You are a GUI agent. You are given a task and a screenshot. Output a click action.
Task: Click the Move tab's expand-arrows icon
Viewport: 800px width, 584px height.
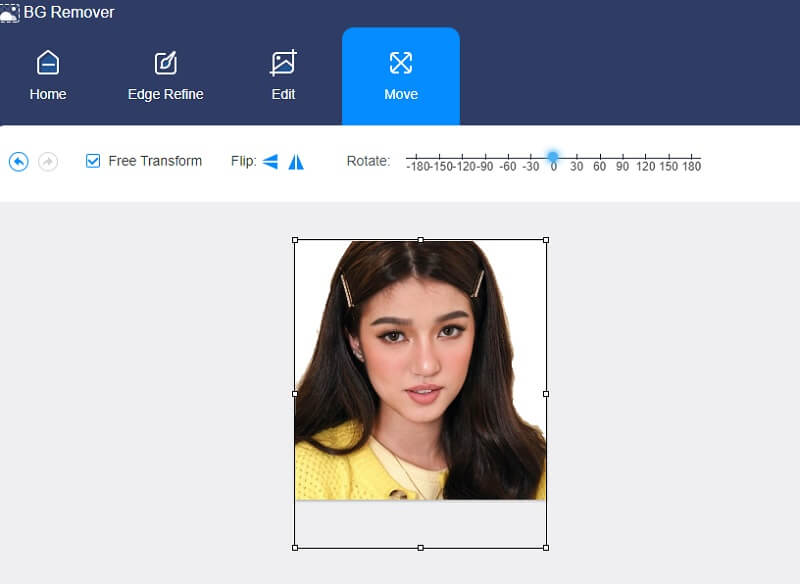(401, 62)
